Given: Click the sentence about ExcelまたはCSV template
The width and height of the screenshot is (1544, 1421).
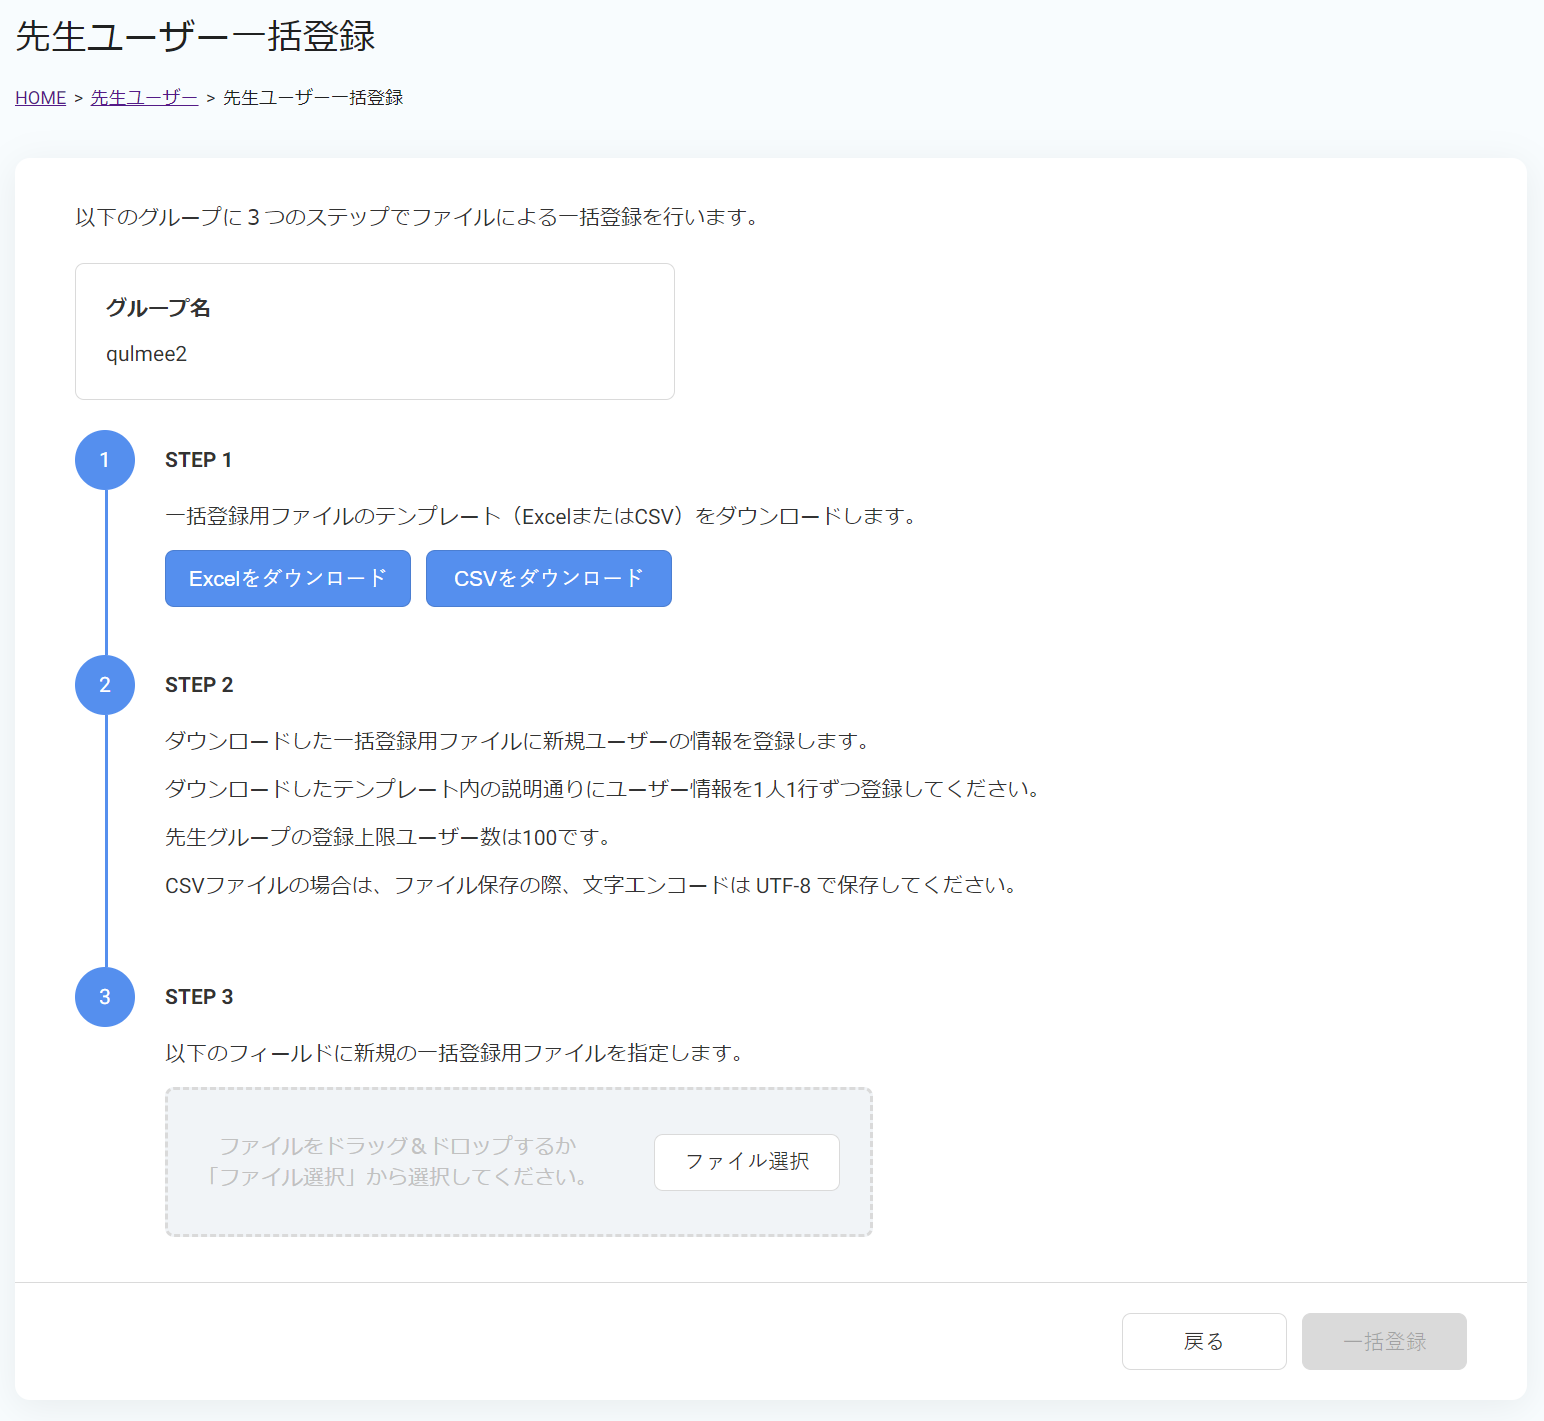Looking at the screenshot, I should click(541, 516).
